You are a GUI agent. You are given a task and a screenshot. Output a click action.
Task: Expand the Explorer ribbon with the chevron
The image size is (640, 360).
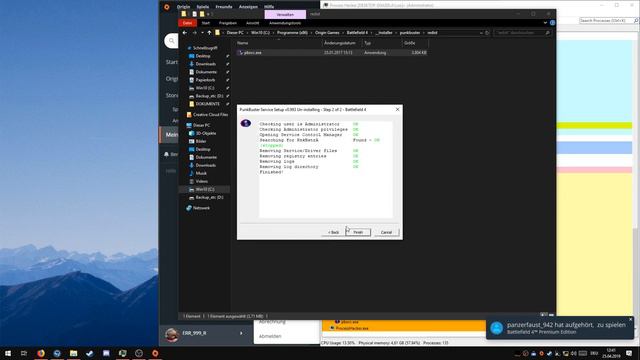click(545, 23)
